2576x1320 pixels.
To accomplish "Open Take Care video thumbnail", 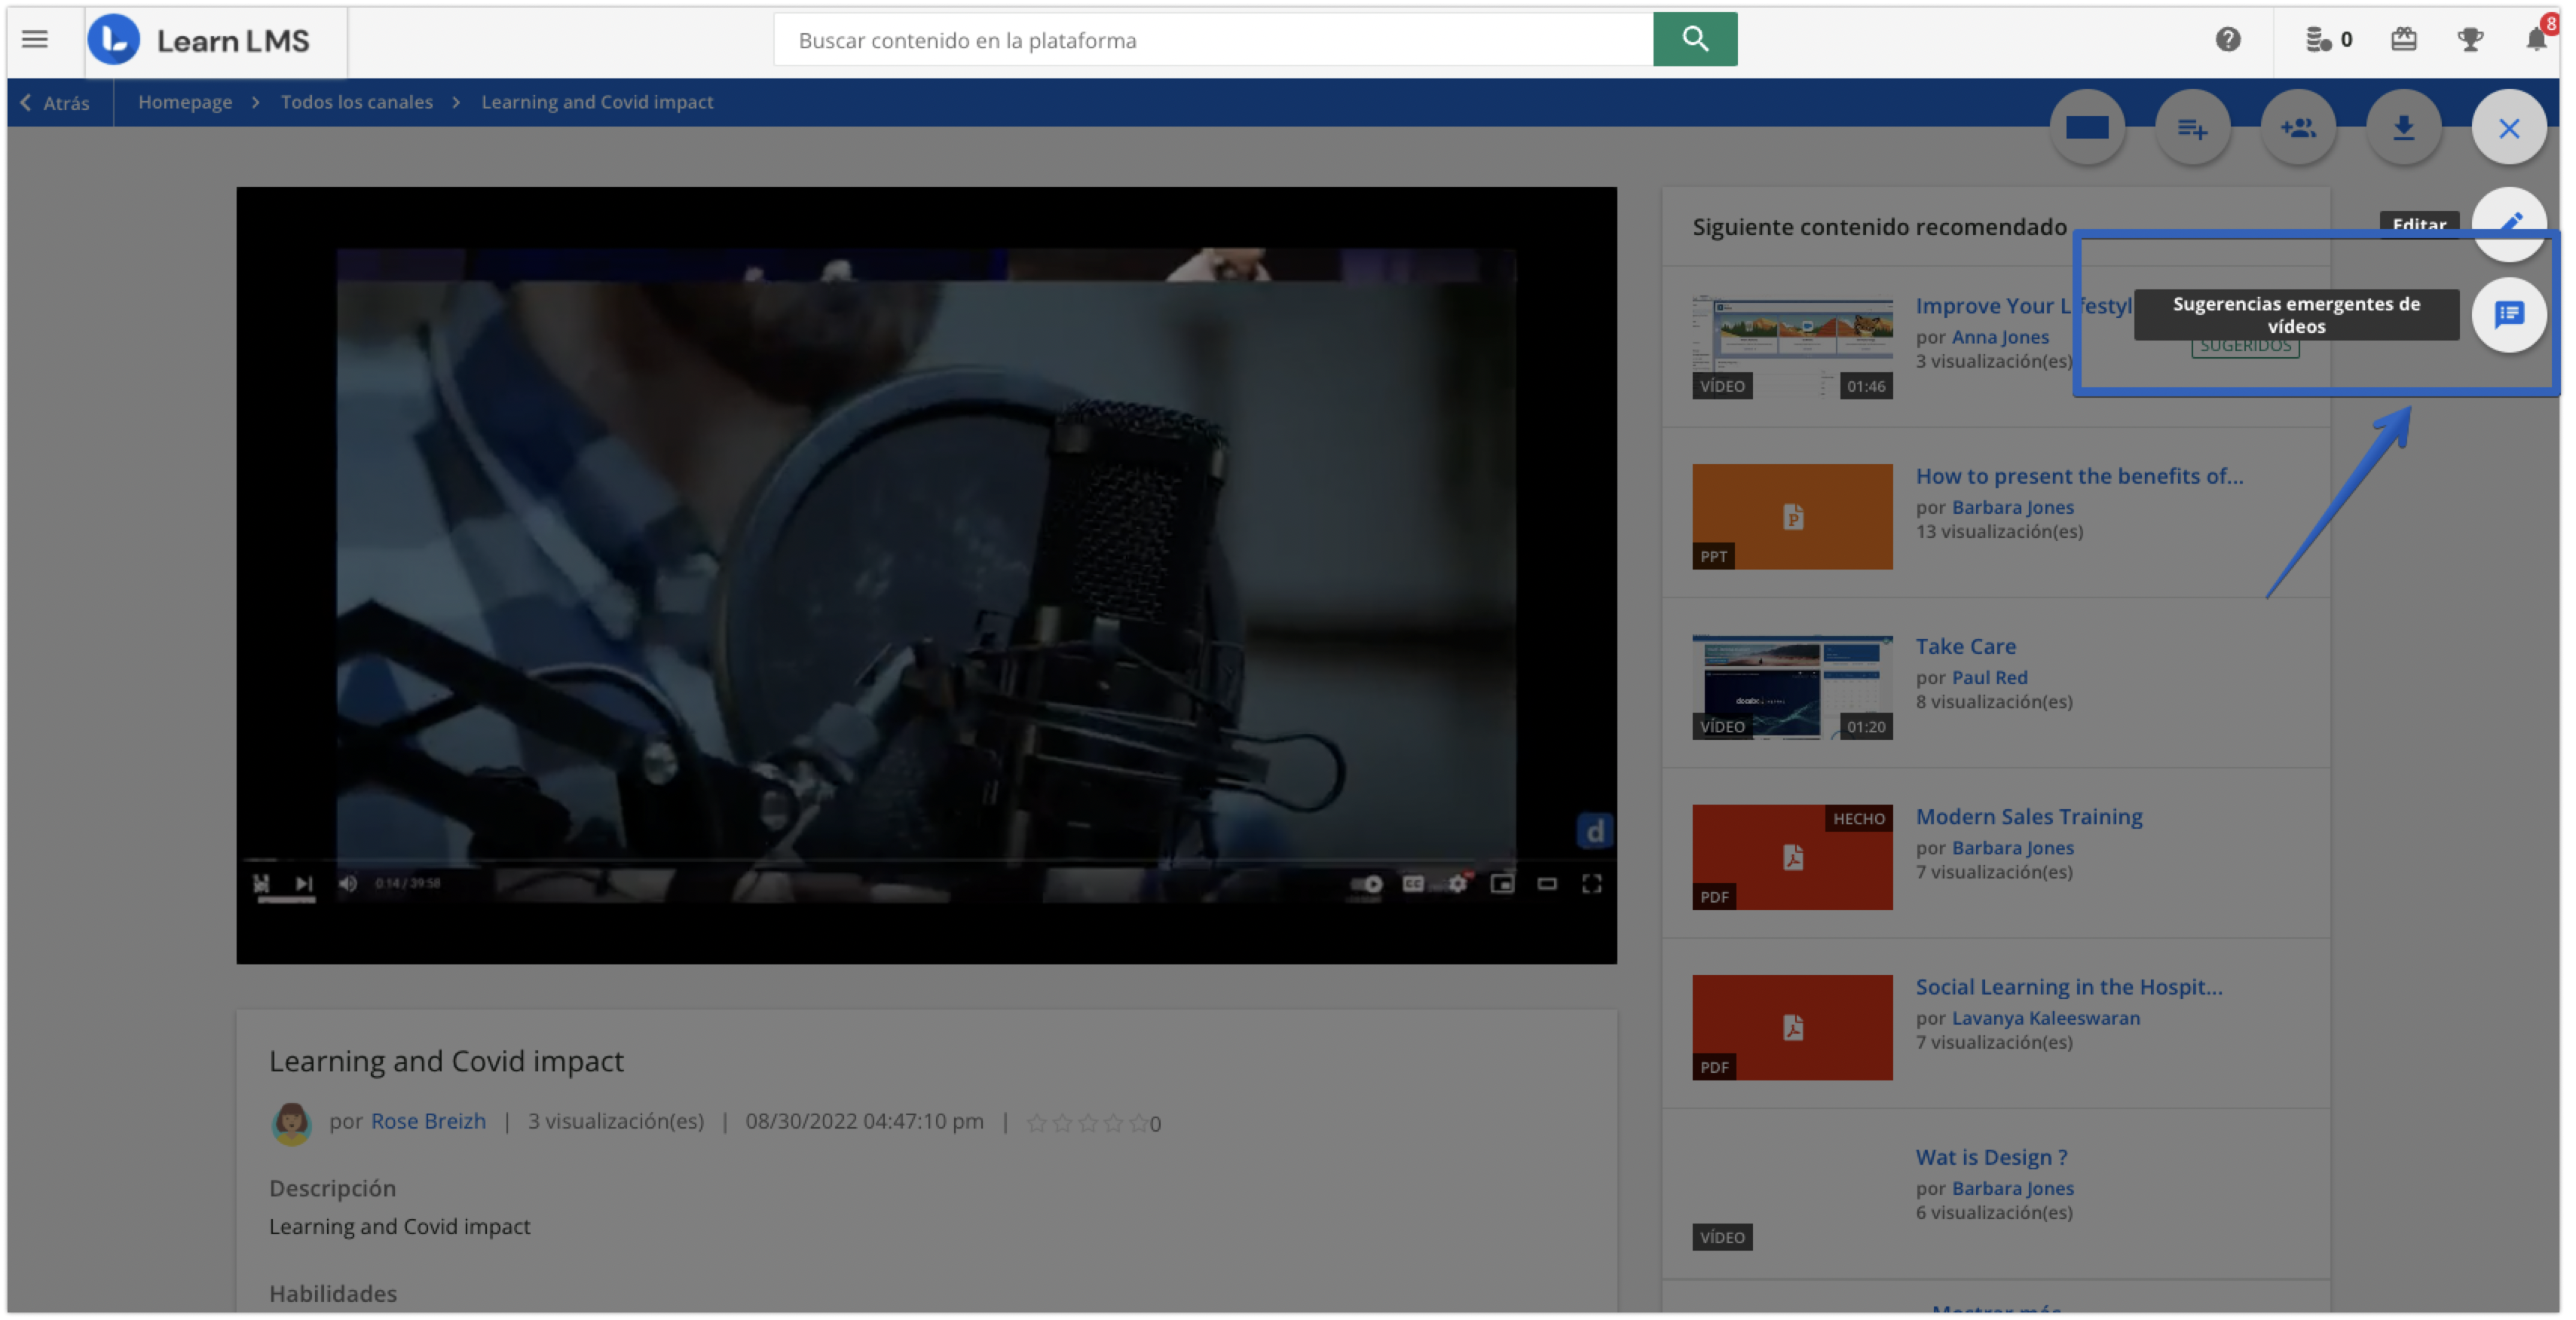I will click(1792, 687).
